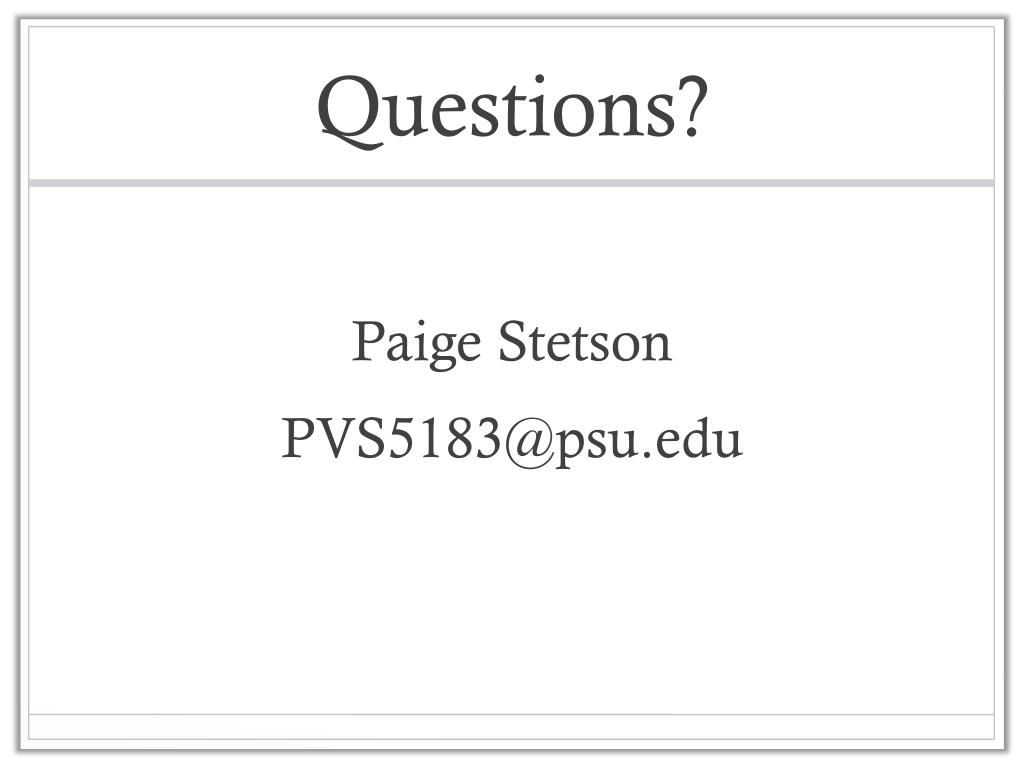This screenshot has height=768, width=1024.
Task: Click the blank area below the email
Action: 511,588
